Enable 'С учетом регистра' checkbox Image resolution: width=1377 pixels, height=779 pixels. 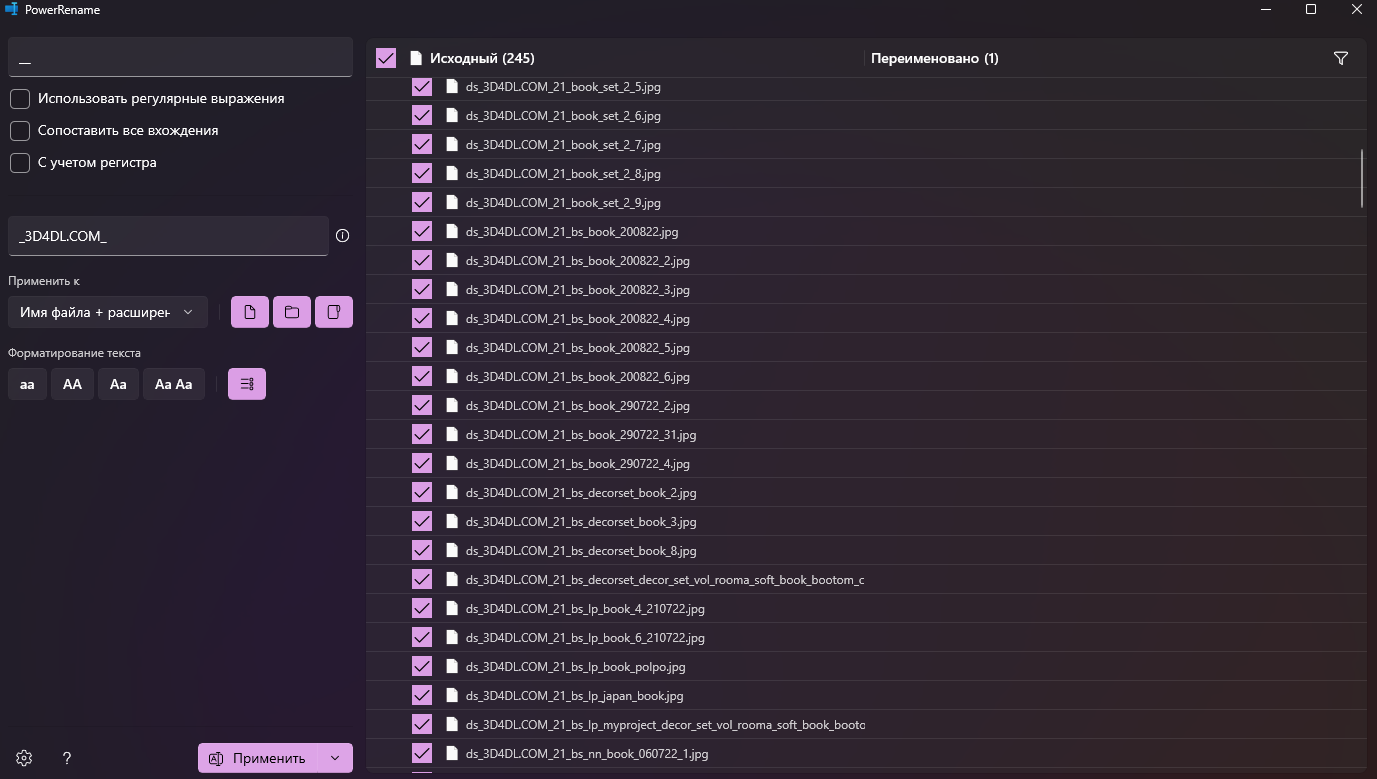coord(20,162)
